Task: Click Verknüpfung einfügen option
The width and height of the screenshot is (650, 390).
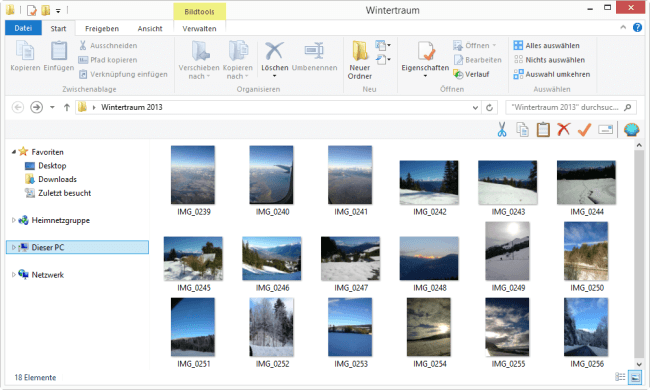Action: tap(123, 74)
